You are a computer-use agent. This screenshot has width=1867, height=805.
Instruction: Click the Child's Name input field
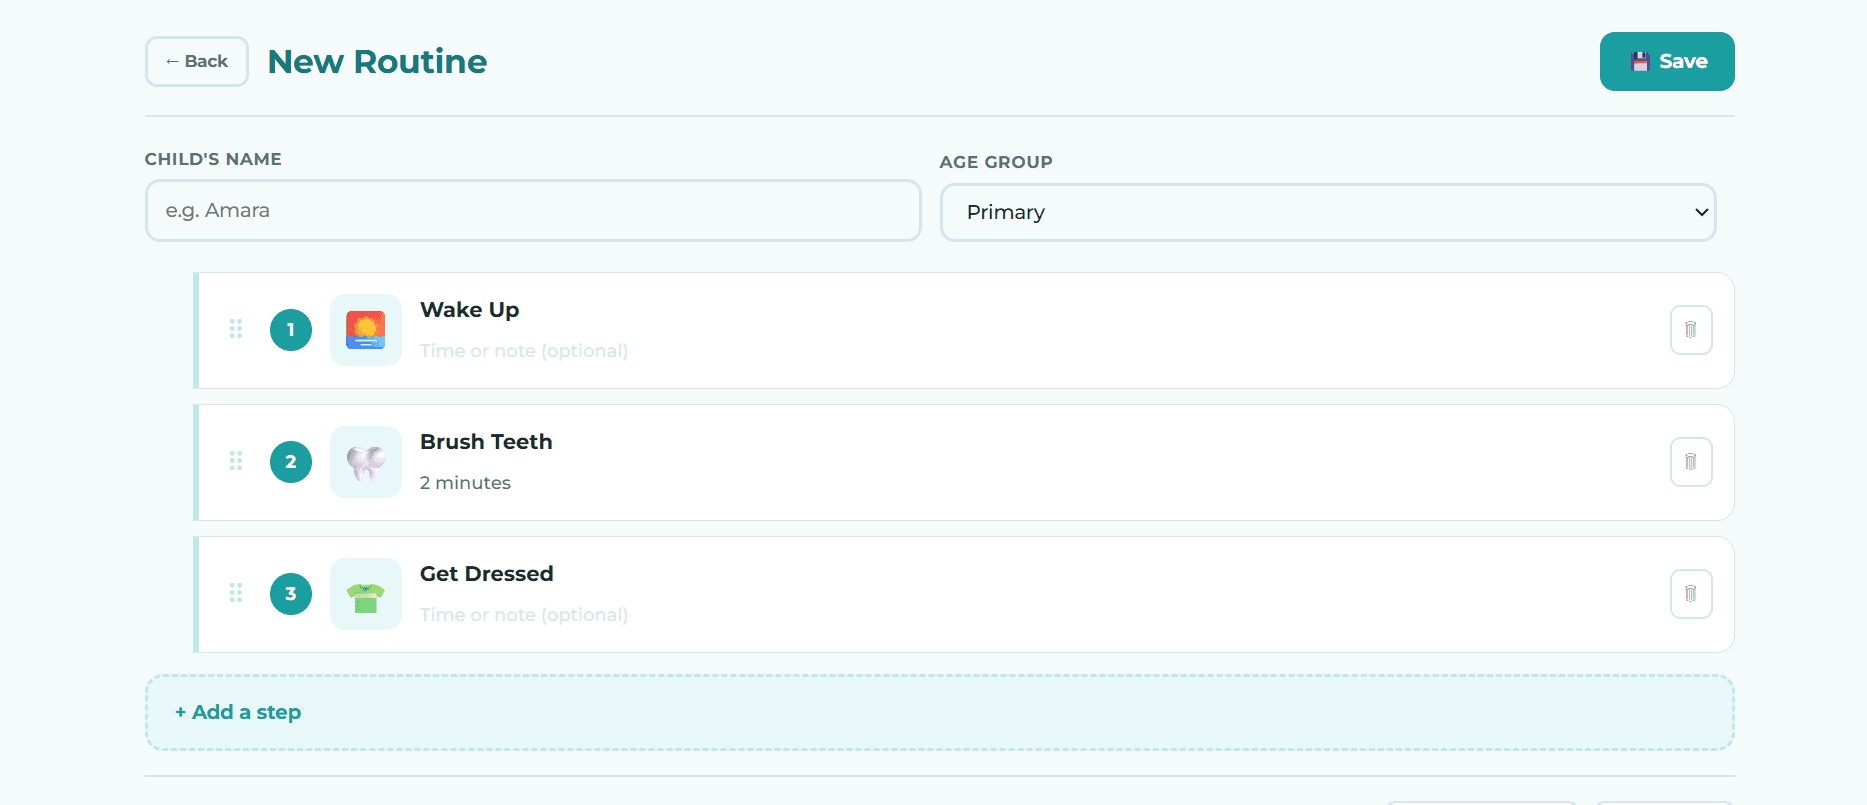(x=533, y=211)
